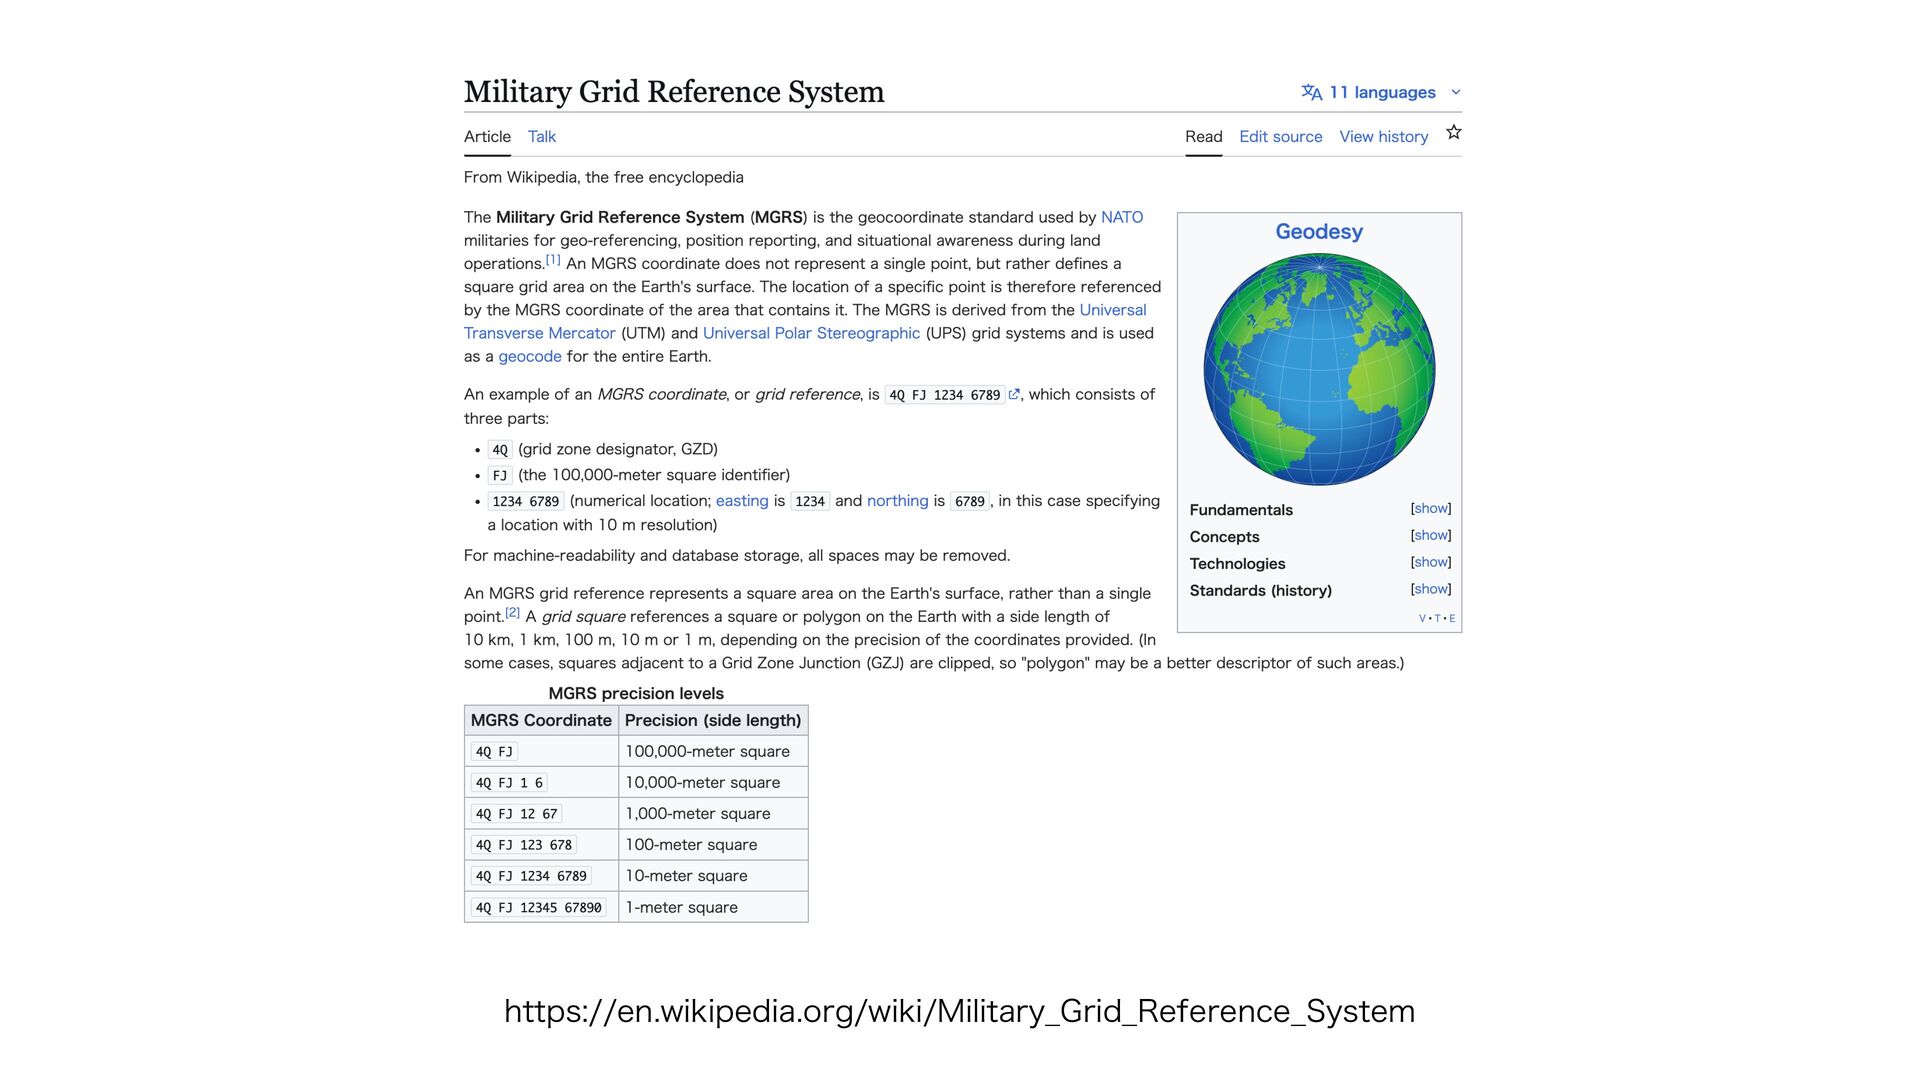
Task: Select the Article tab
Action: coord(487,137)
